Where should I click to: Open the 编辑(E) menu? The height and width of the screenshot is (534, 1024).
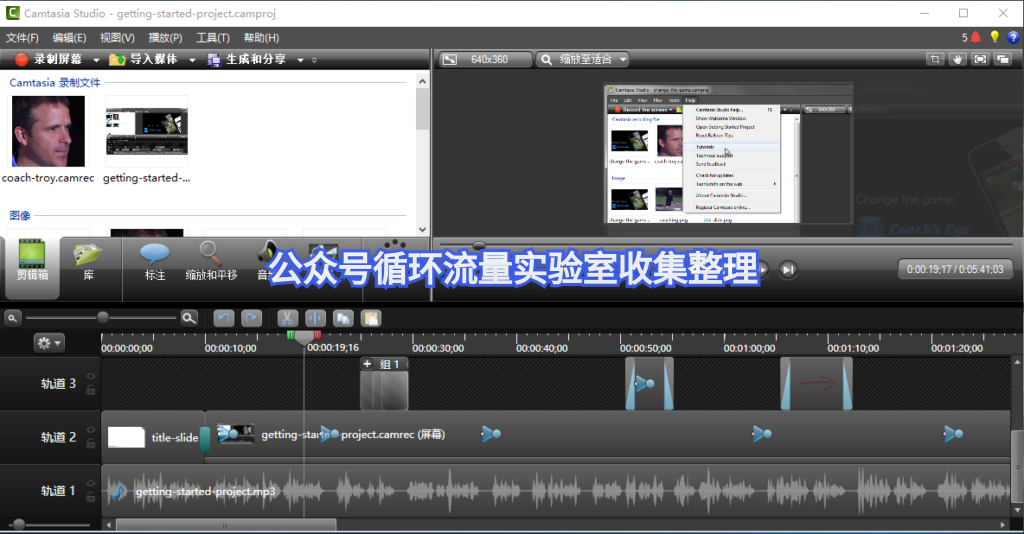click(69, 38)
